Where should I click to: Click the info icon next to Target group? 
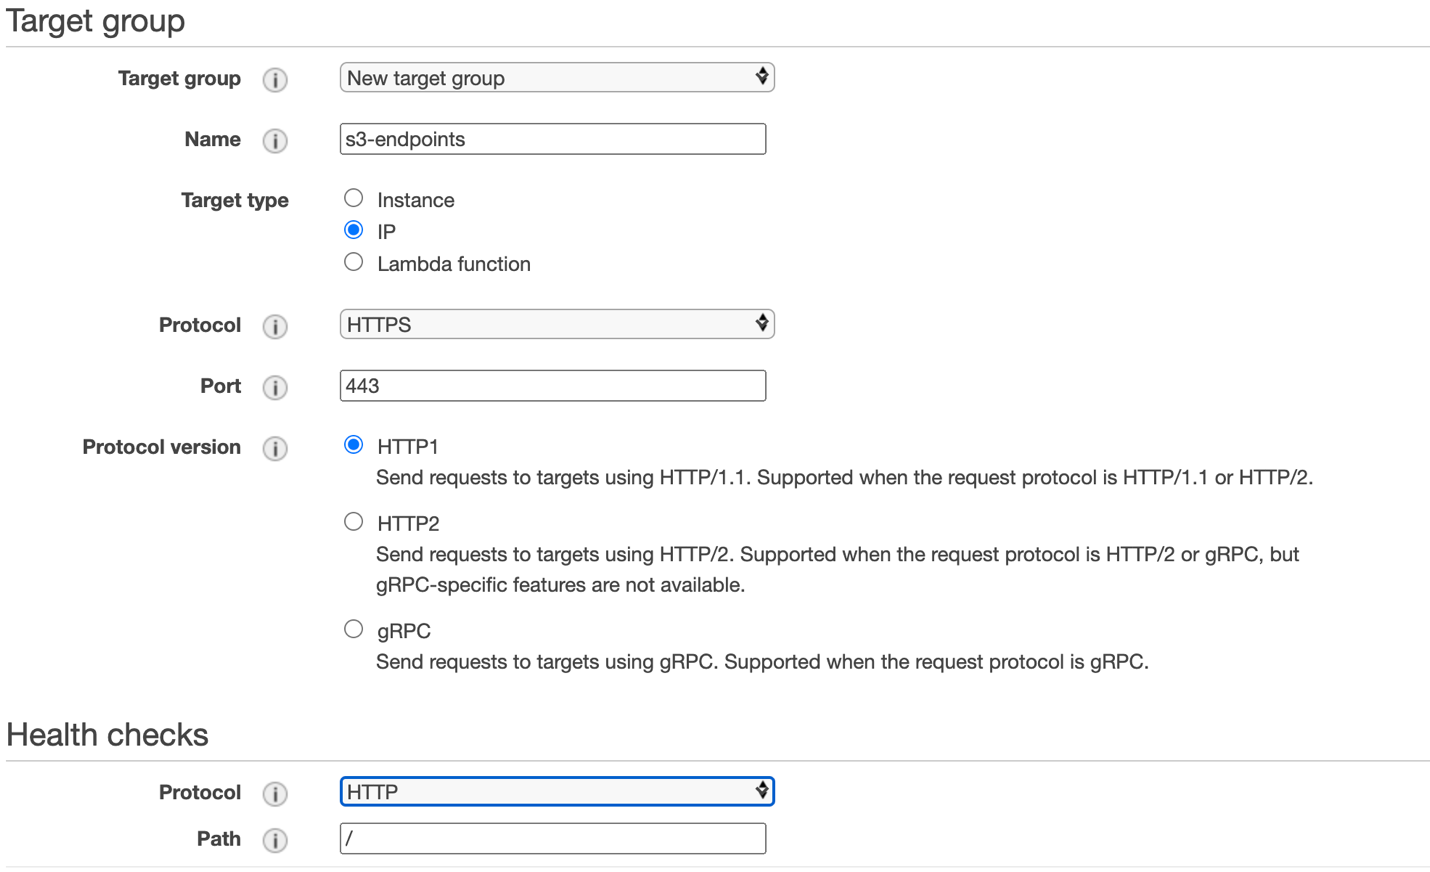[274, 80]
